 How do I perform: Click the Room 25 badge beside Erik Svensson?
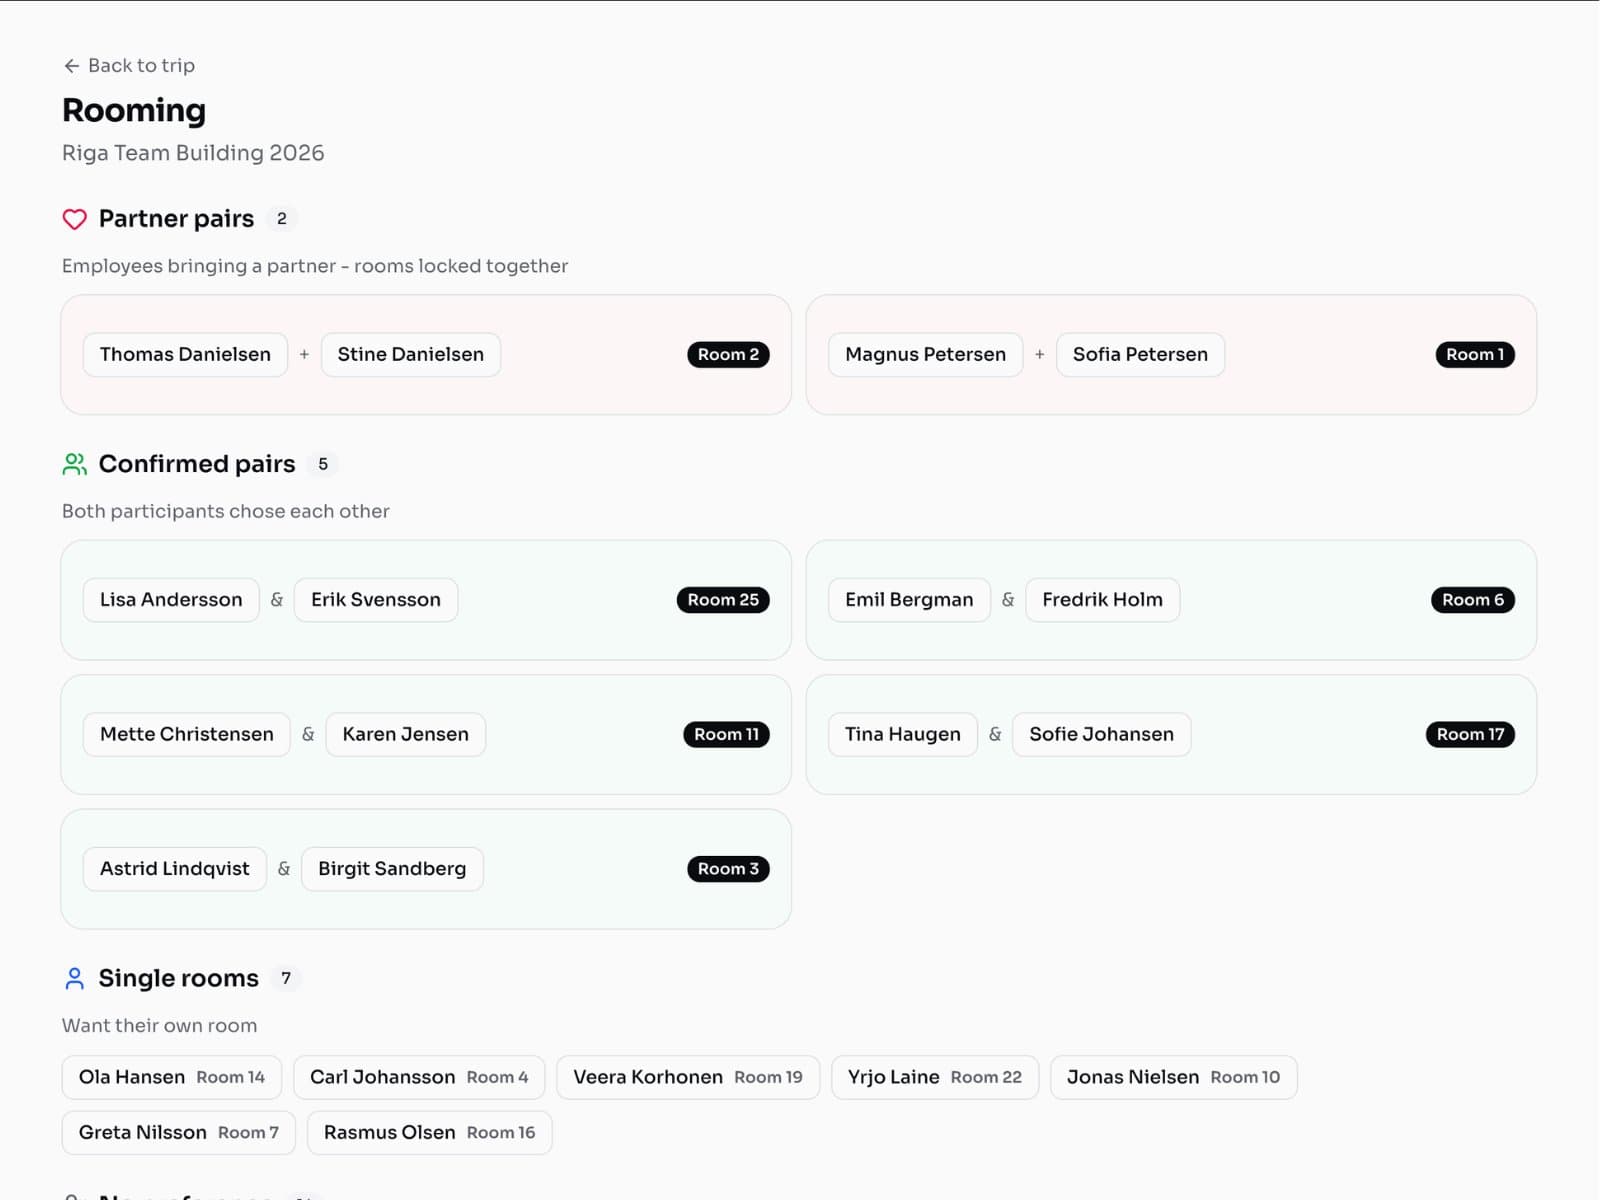coord(723,600)
